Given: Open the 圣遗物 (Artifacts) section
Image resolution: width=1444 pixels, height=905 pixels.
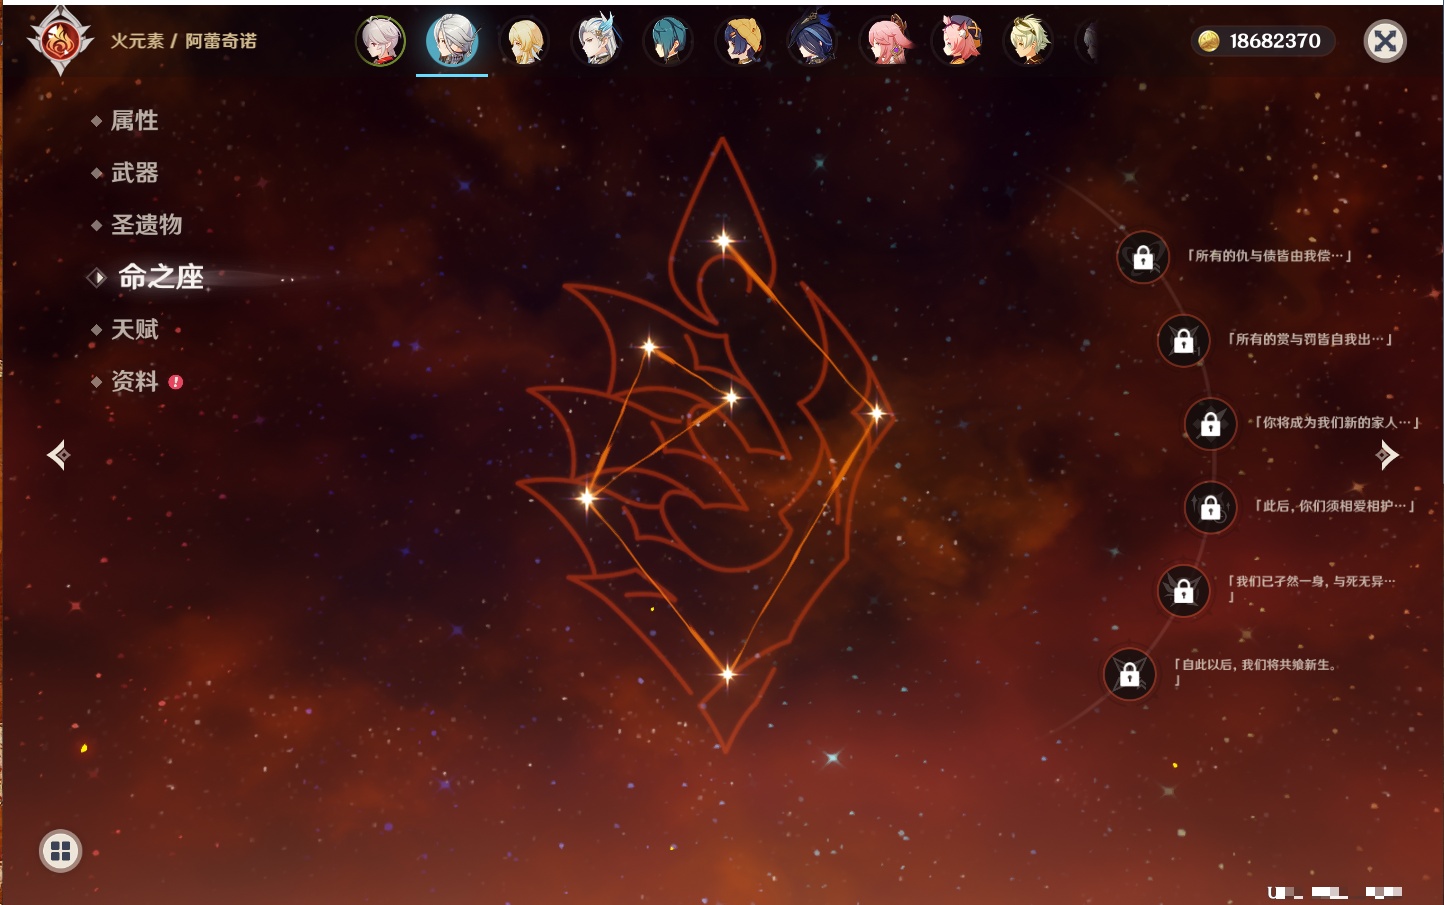Looking at the screenshot, I should click(146, 225).
